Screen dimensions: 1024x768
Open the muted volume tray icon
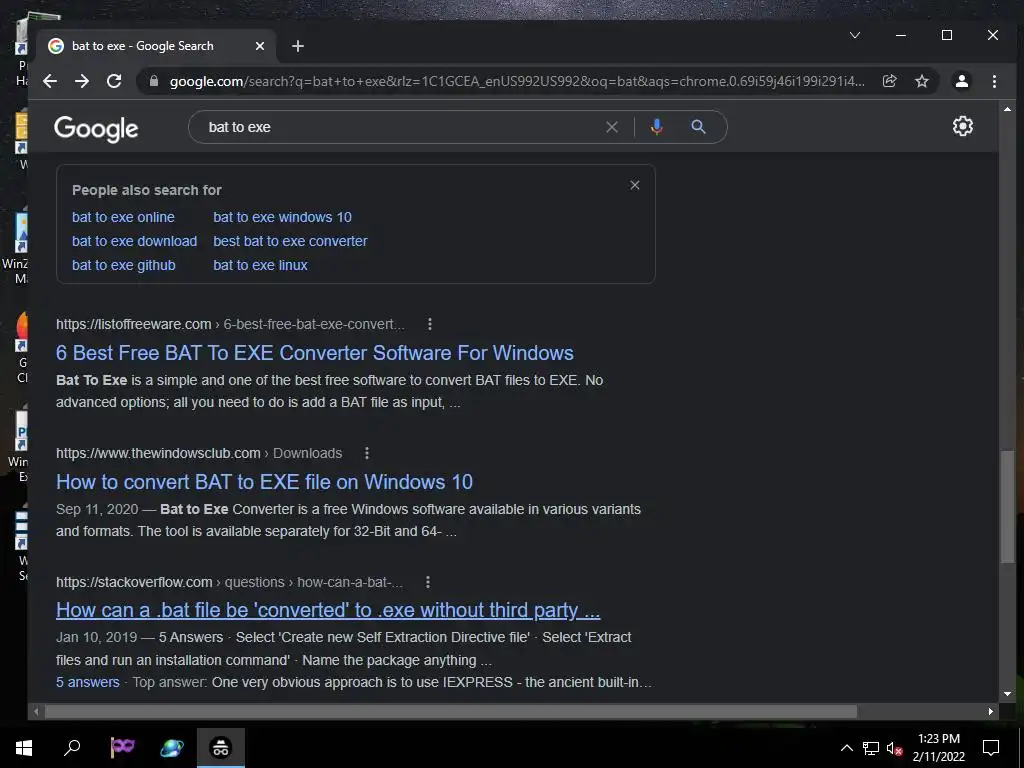click(x=894, y=748)
